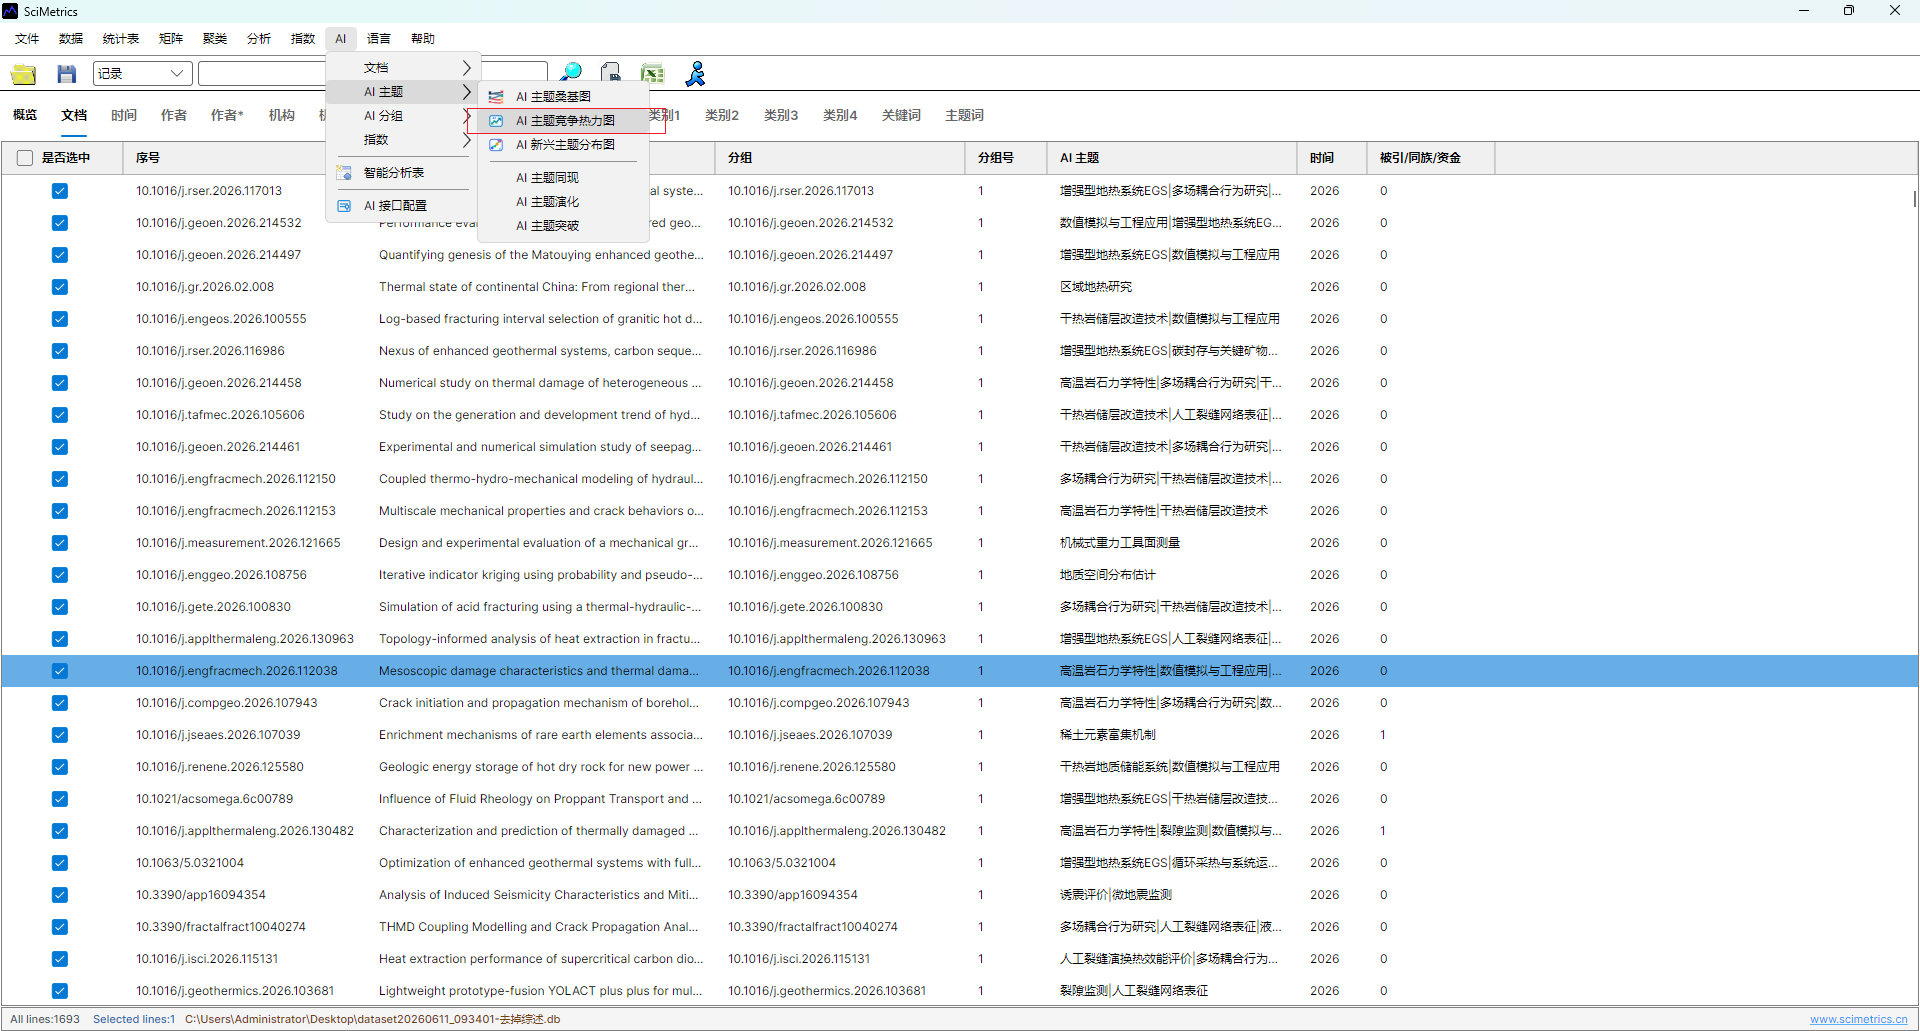The image size is (1920, 1031).
Task: Open the 指数 menu in the menu bar
Action: pos(303,39)
